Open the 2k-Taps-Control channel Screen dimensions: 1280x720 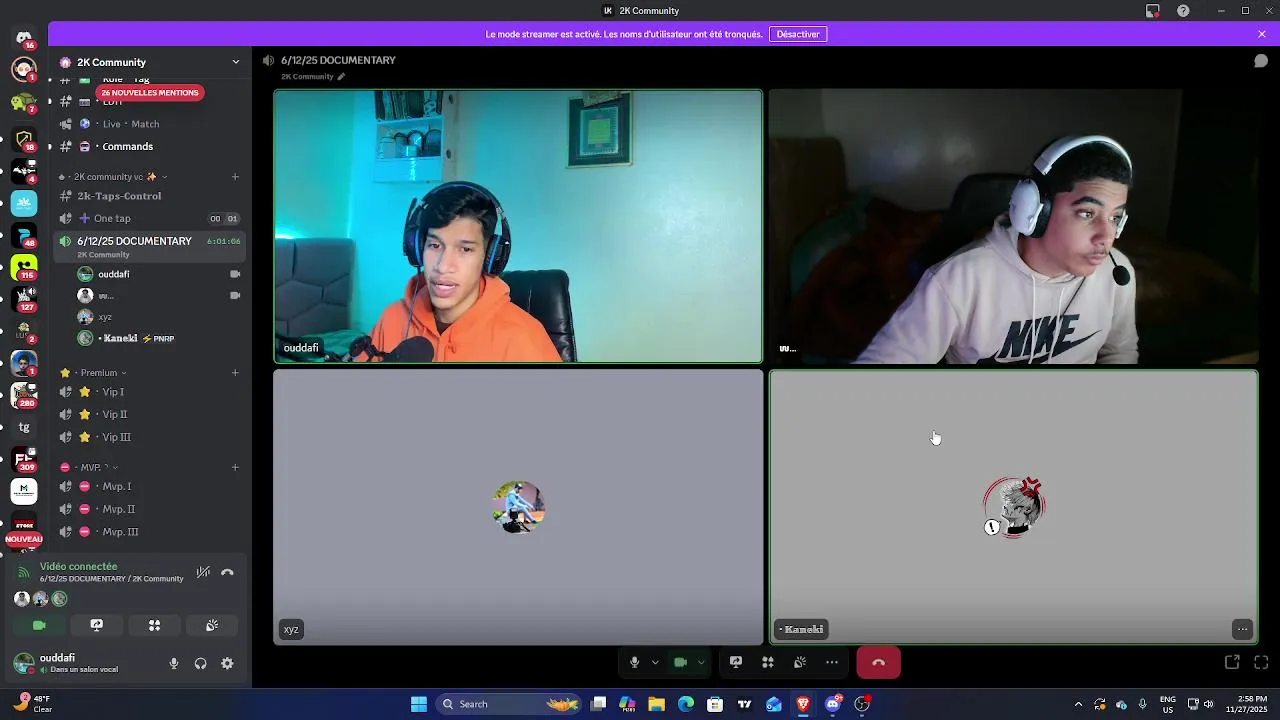click(x=150, y=196)
